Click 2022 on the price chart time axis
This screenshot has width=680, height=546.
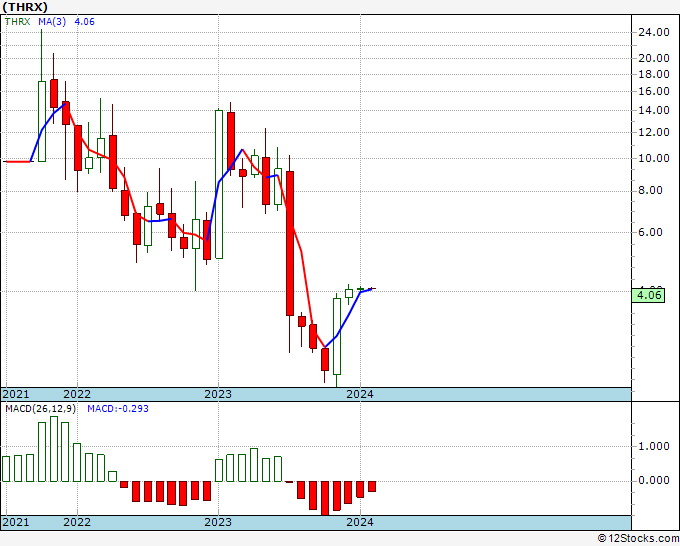coord(77,394)
